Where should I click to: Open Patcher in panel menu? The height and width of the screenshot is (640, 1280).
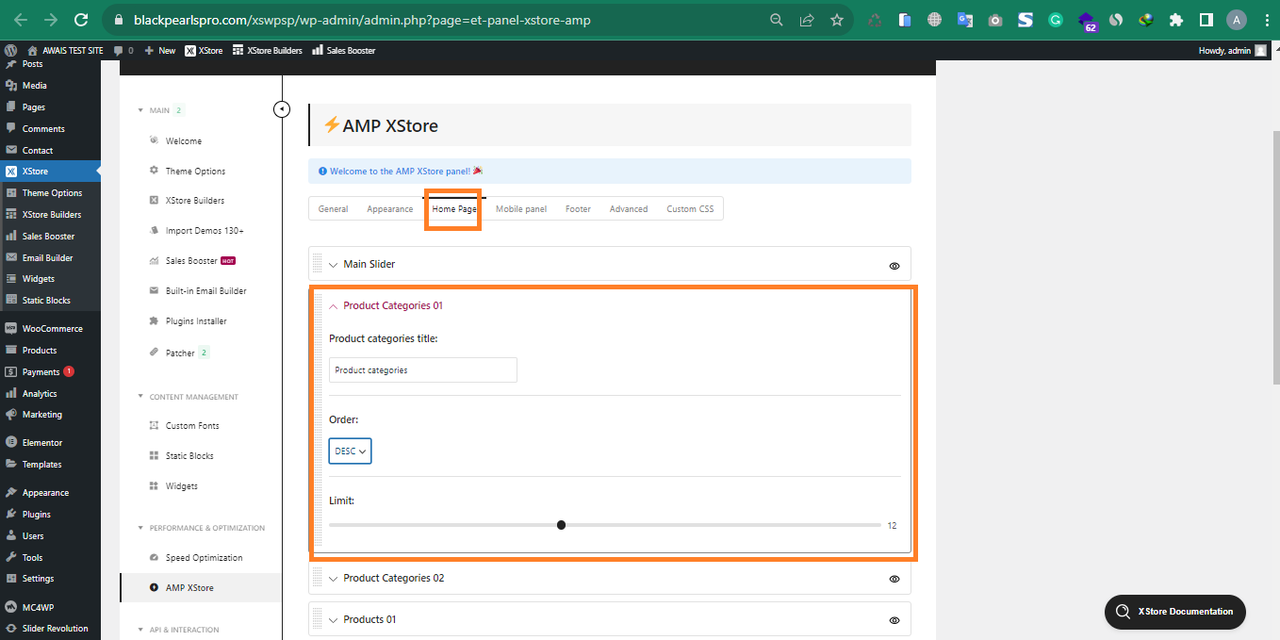coord(180,353)
